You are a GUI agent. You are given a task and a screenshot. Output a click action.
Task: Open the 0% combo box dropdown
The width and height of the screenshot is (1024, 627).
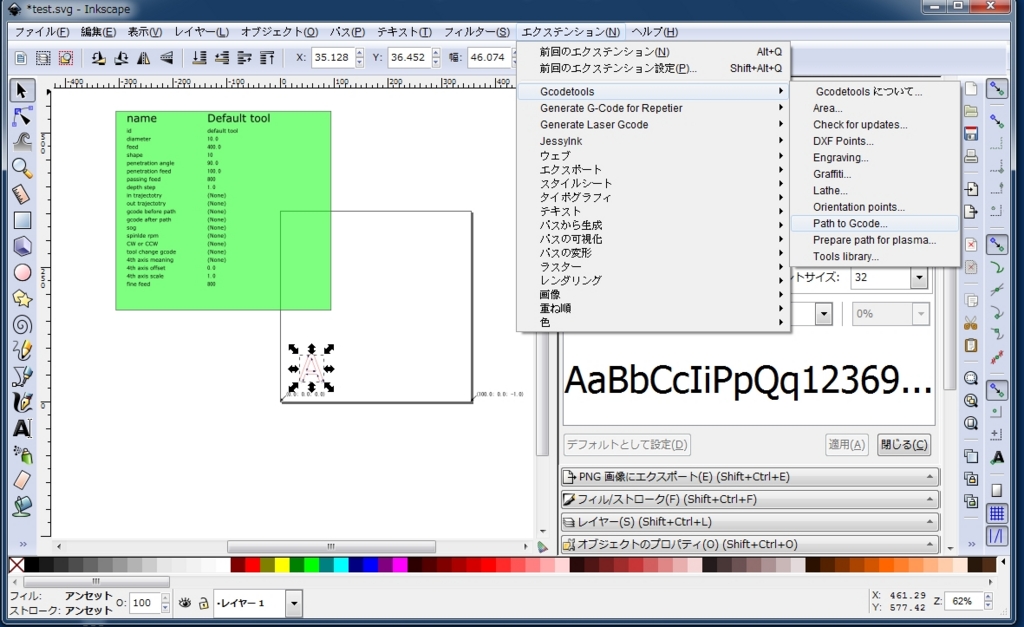coord(920,314)
